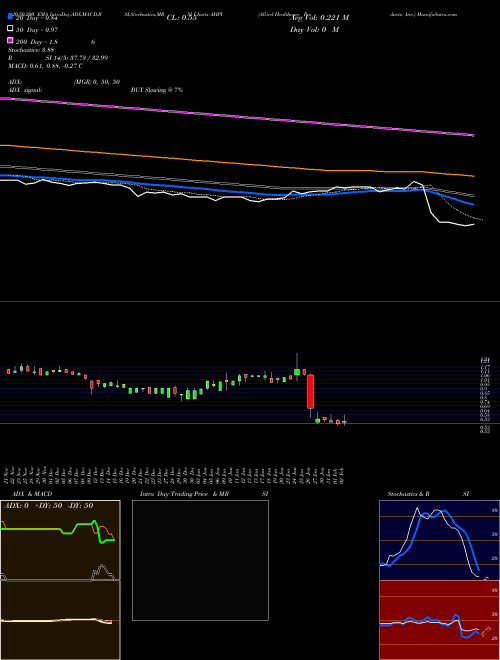The width and height of the screenshot is (500, 660).
Task: Click the '(MGR) 0, 50, 50' ADX values
Action: (97, 82)
